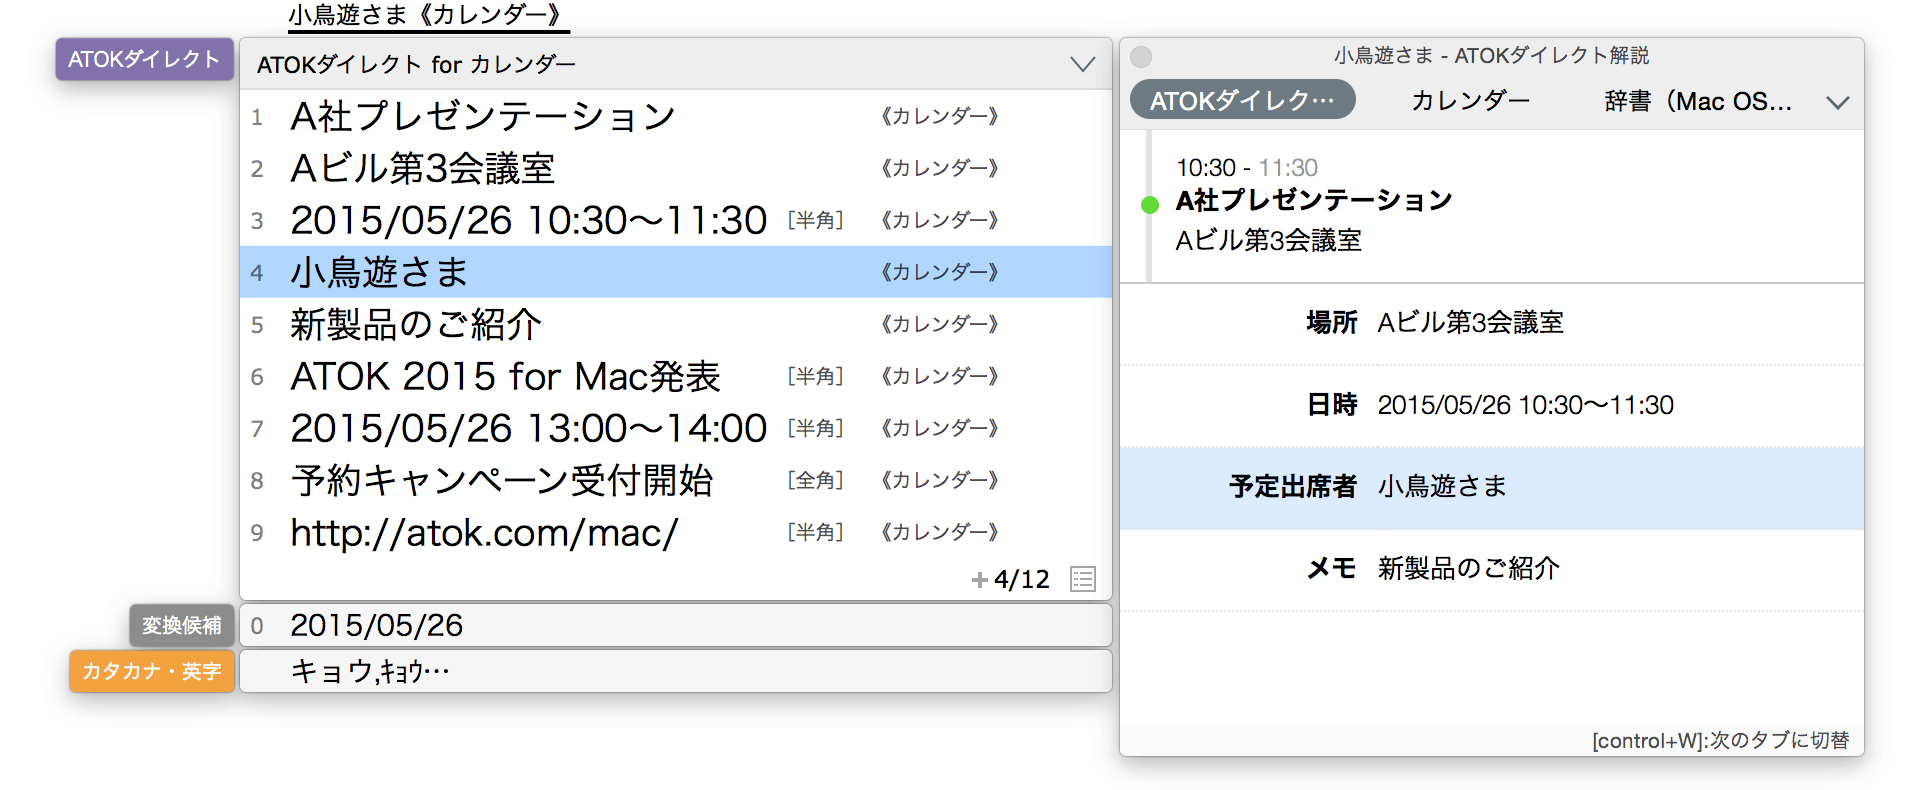Click the window title 小鳥遊さま - ATOKダイレクト解説
Image resolution: width=1910 pixels, height=790 pixels.
(x=1491, y=56)
